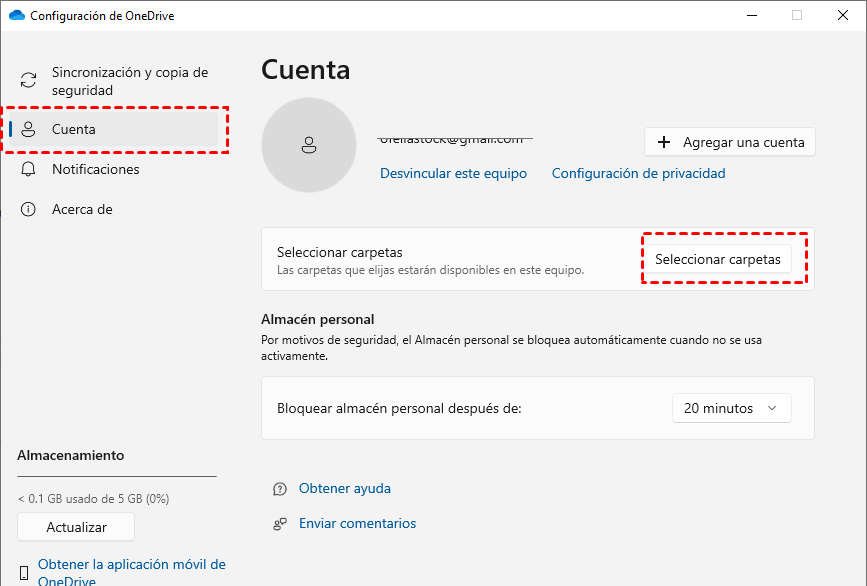This screenshot has width=867, height=586.
Task: Click Desvincular este equipo link
Action: (x=453, y=174)
